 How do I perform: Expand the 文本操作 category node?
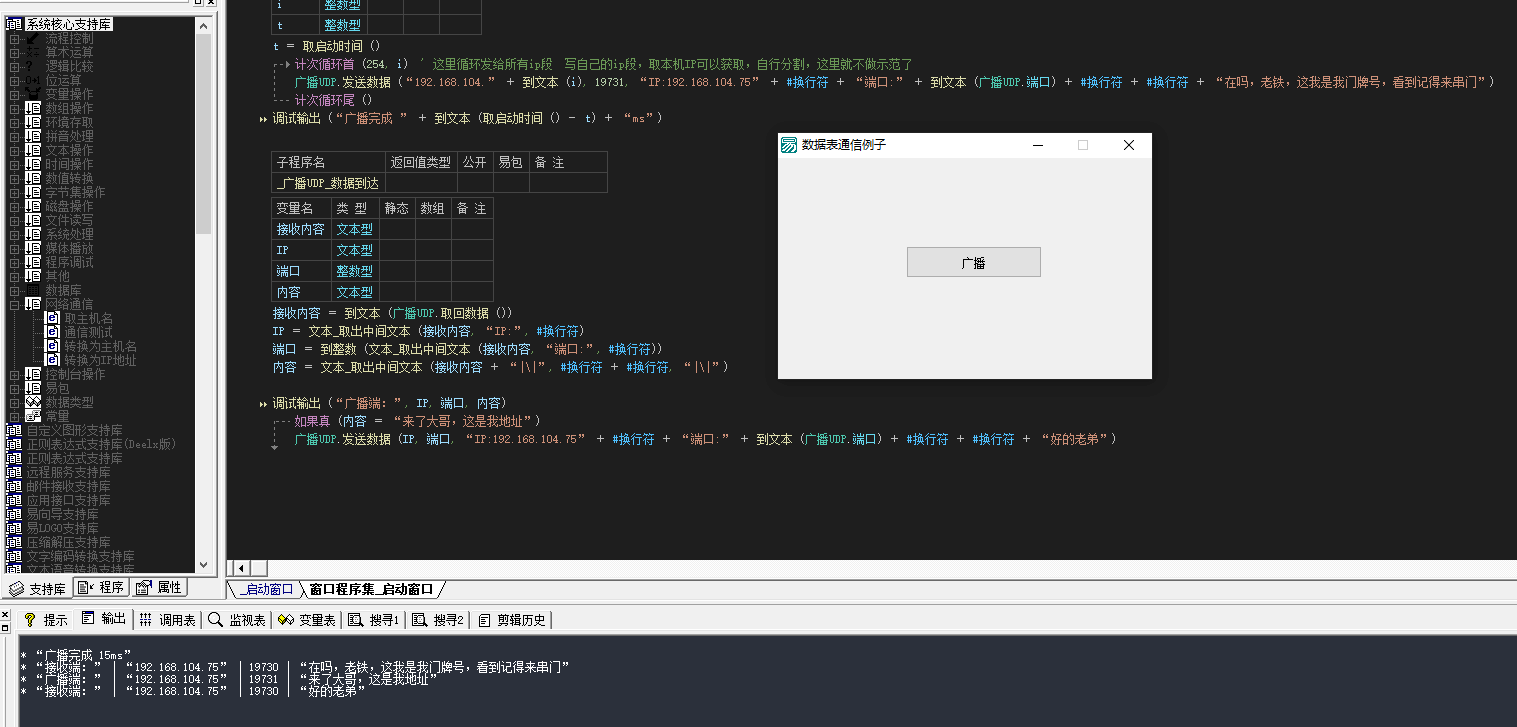click(x=15, y=150)
